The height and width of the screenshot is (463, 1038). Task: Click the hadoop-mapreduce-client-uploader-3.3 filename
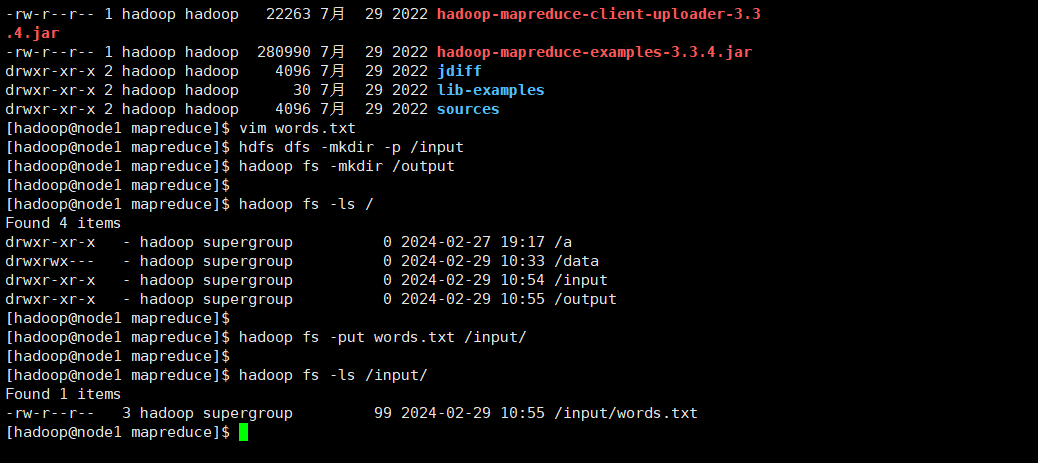coord(598,14)
